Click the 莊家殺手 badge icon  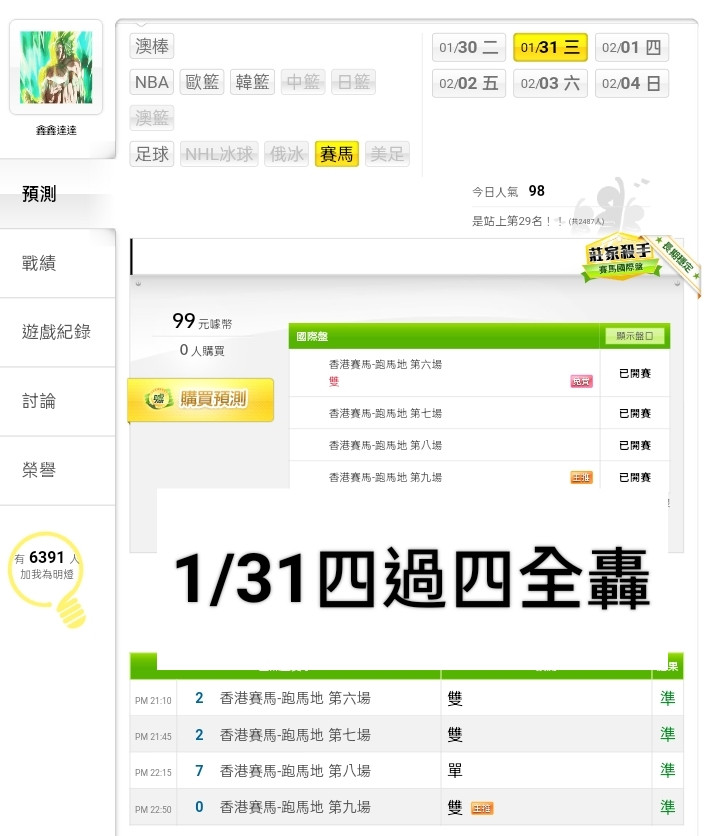621,258
